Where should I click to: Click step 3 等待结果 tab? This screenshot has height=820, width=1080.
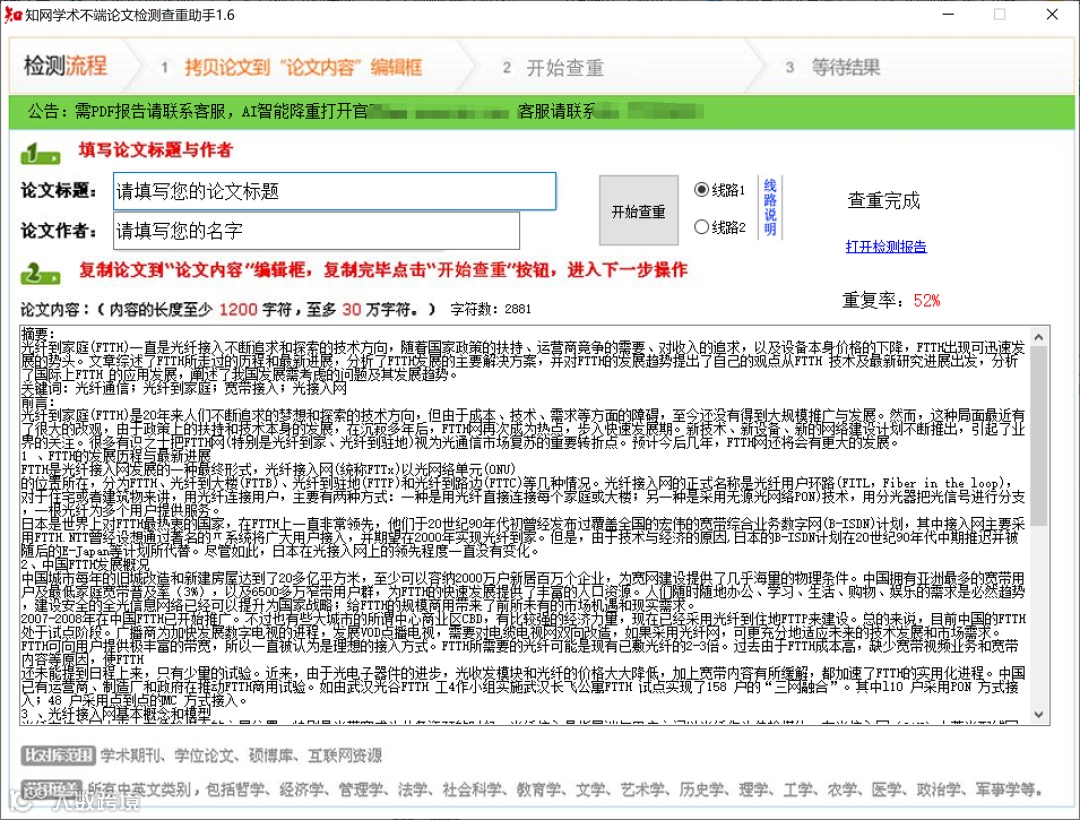[x=835, y=67]
